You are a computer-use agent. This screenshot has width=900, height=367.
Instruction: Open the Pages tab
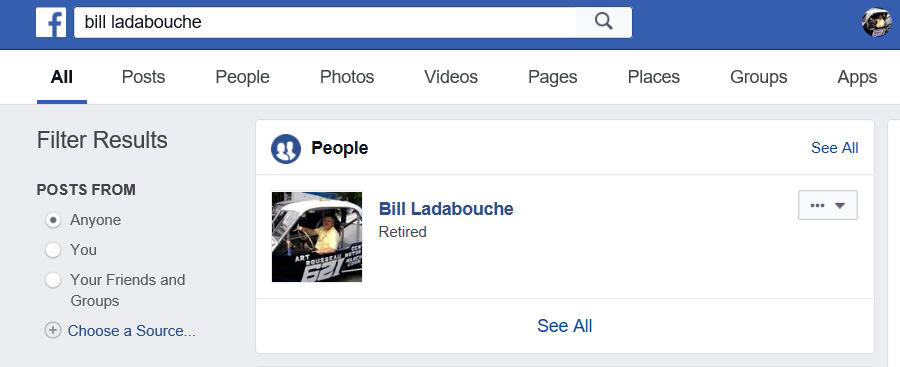point(552,77)
